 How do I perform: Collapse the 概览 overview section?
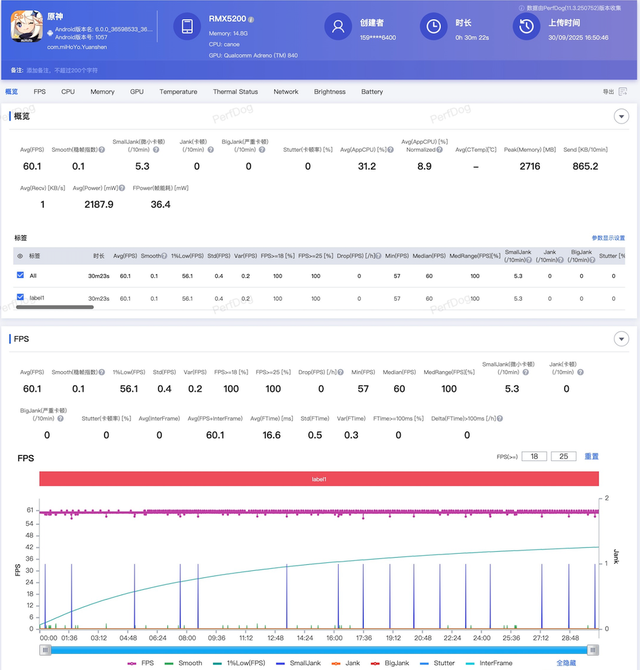click(x=621, y=117)
